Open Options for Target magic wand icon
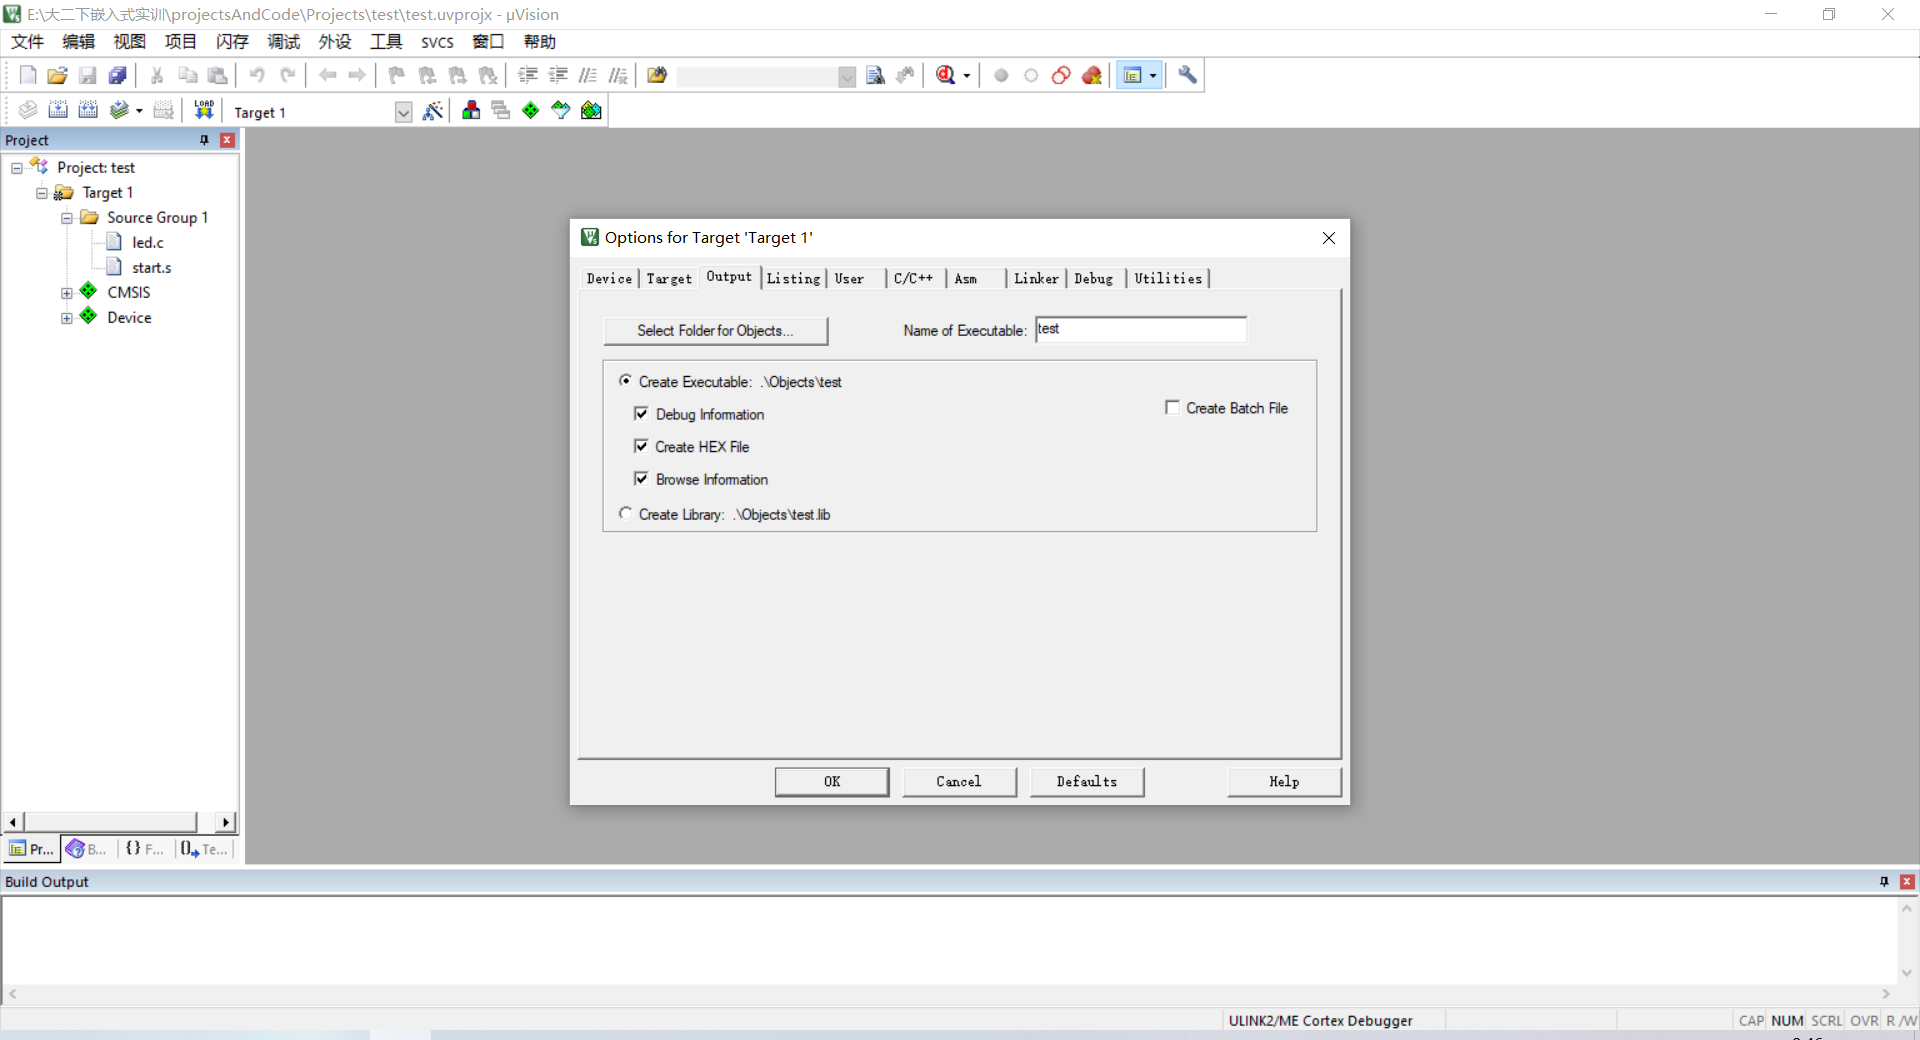This screenshot has height=1040, width=1920. coord(433,110)
